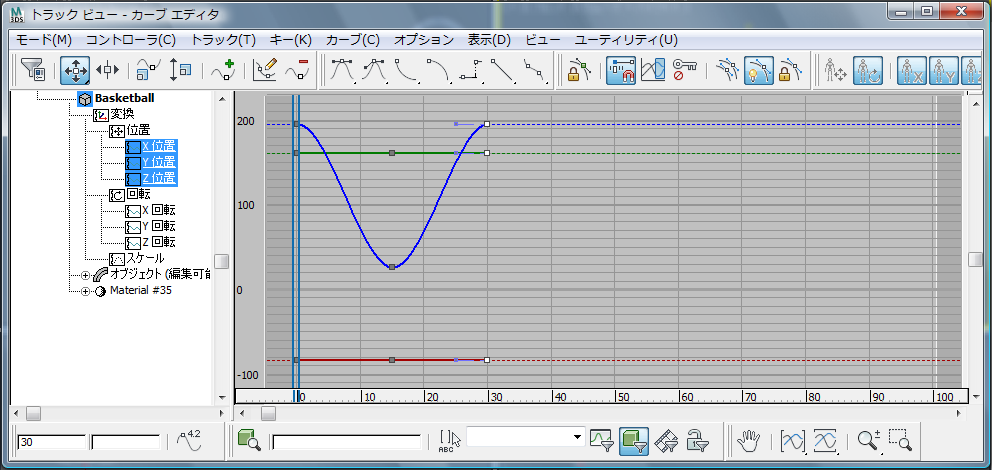Image resolution: width=992 pixels, height=470 pixels.
Task: Open the オプション menu
Action: (424, 40)
